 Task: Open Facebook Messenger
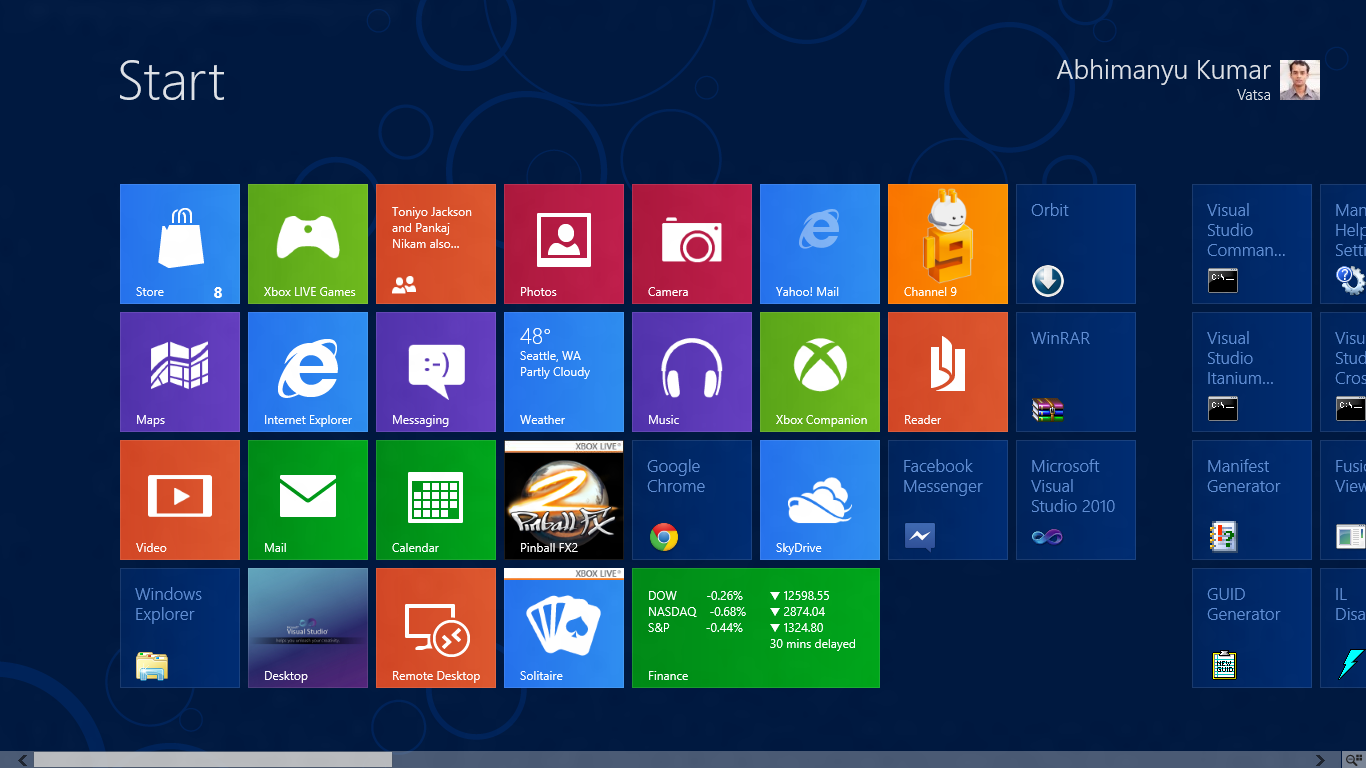pyautogui.click(x=948, y=500)
